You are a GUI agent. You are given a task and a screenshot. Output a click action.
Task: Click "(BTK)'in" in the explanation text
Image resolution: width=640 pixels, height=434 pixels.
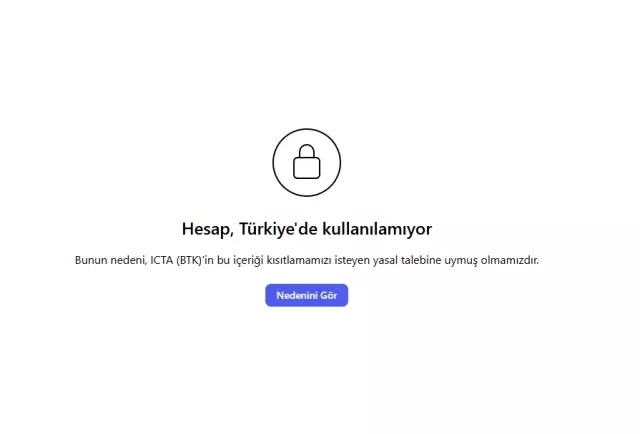click(195, 260)
